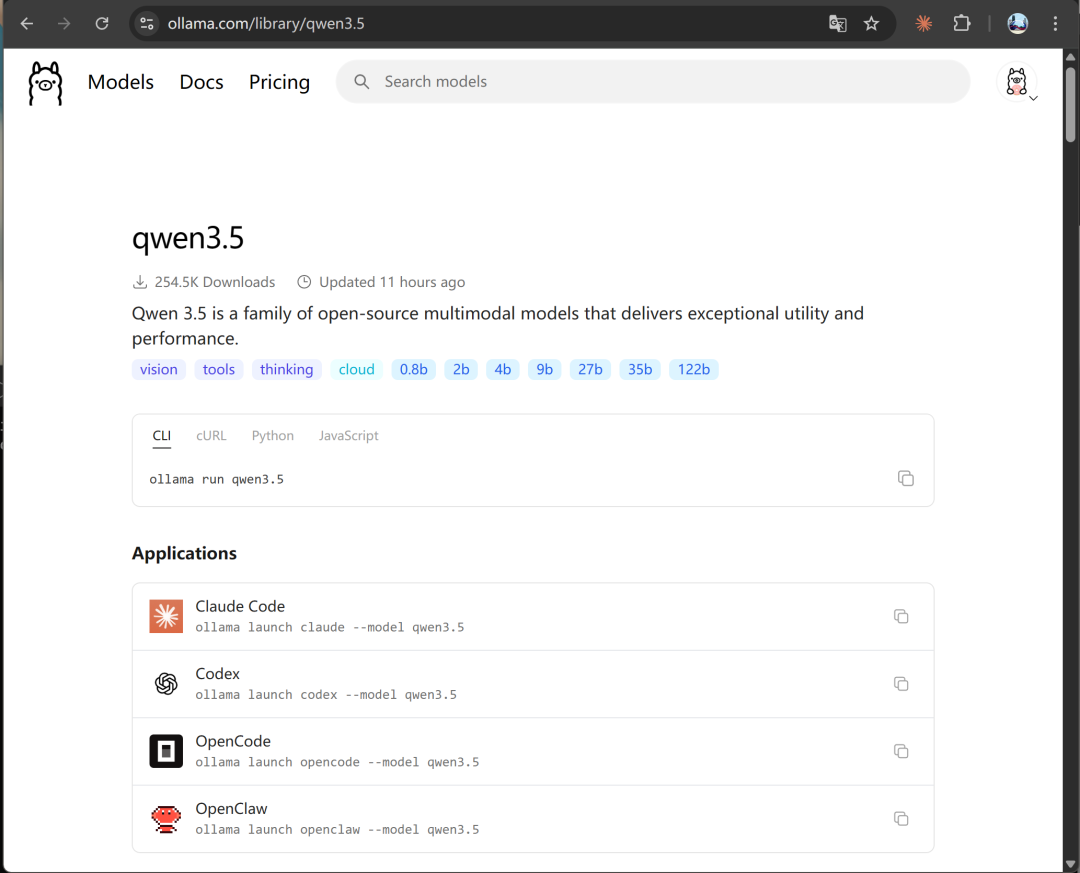Open the Pricing nav link

pos(279,82)
